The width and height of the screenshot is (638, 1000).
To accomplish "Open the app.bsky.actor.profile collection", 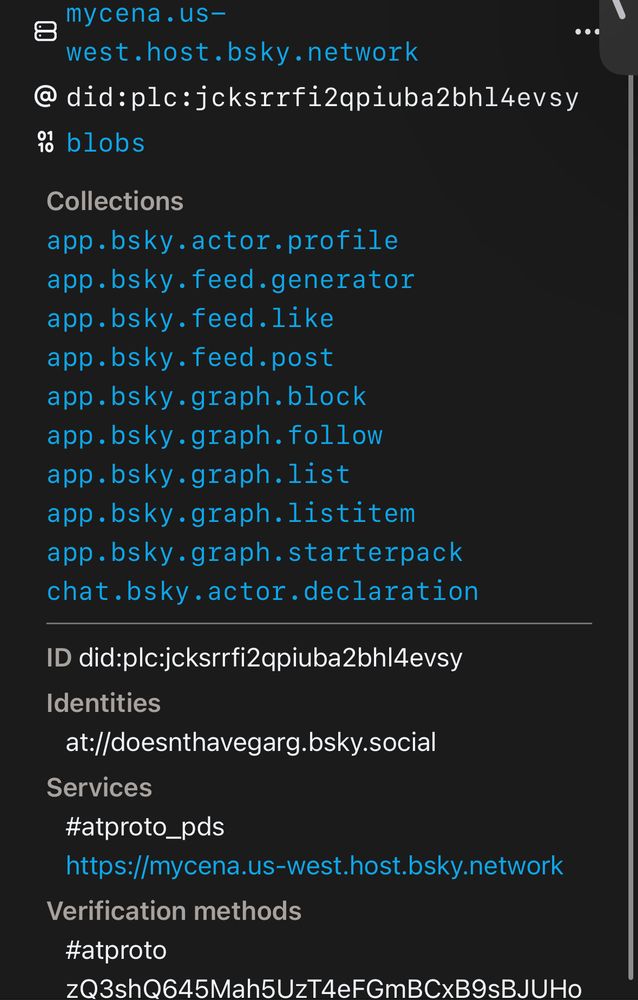I will [x=222, y=241].
